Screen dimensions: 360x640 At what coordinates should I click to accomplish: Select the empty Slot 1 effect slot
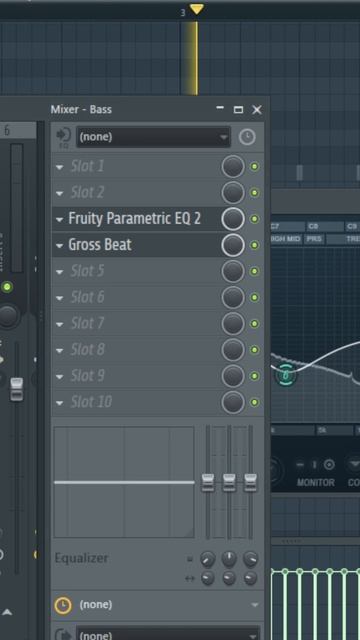click(x=137, y=167)
